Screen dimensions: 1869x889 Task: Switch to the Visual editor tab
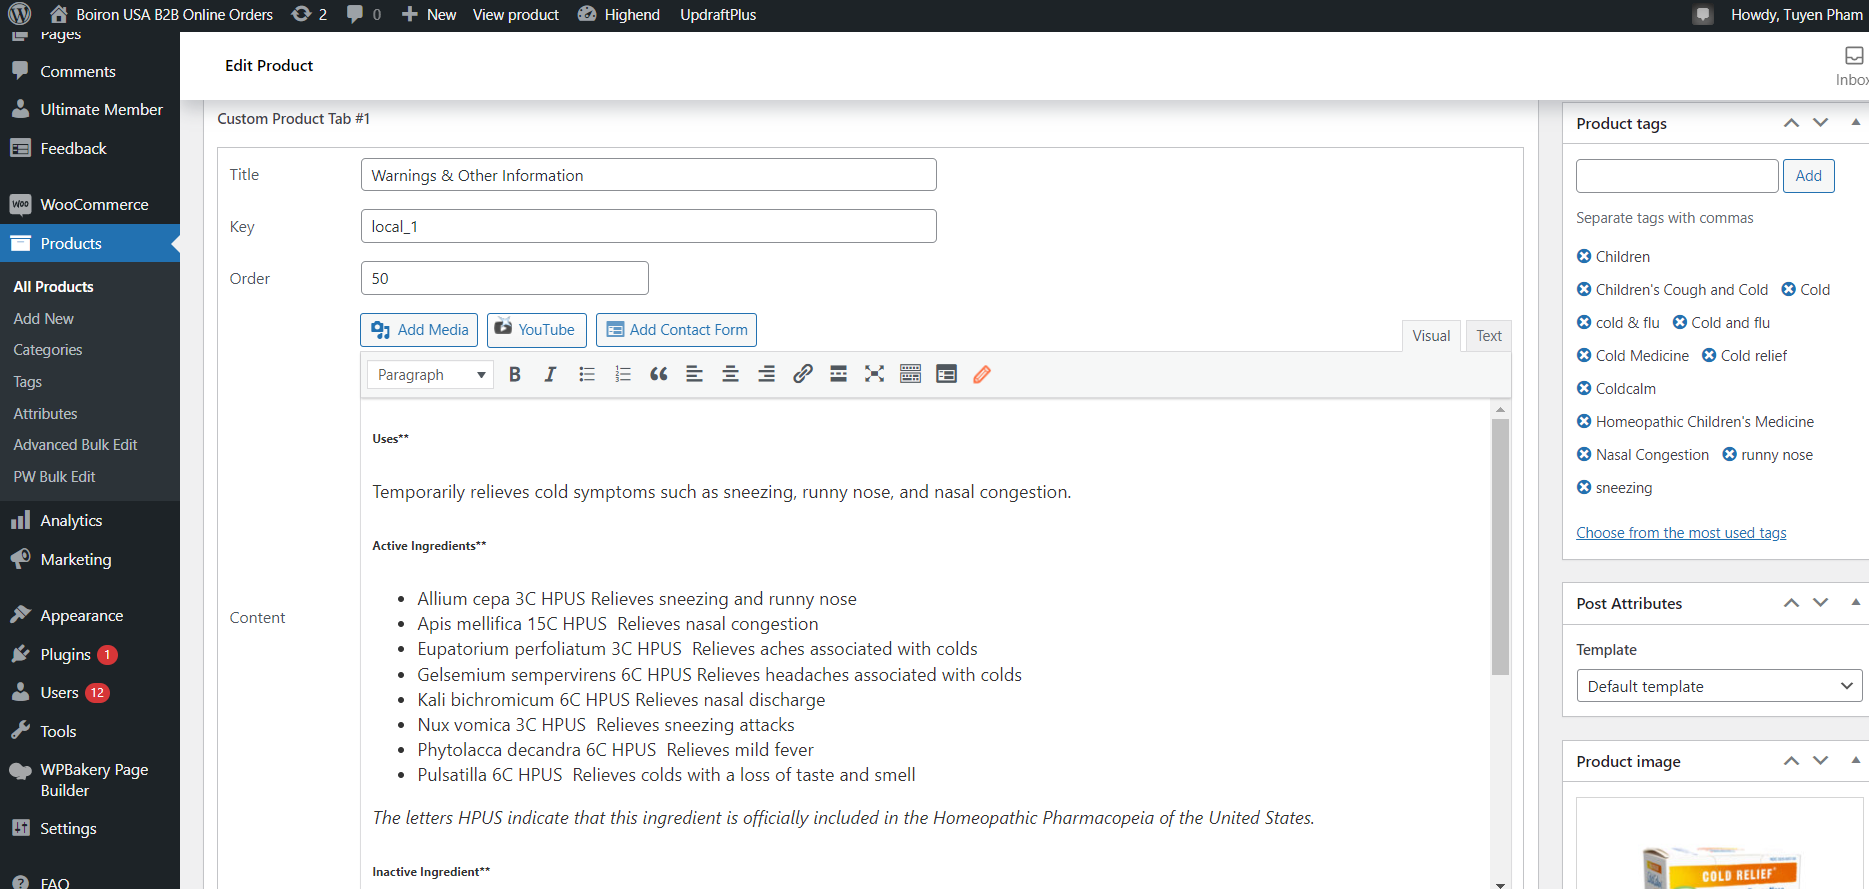pos(1431,336)
